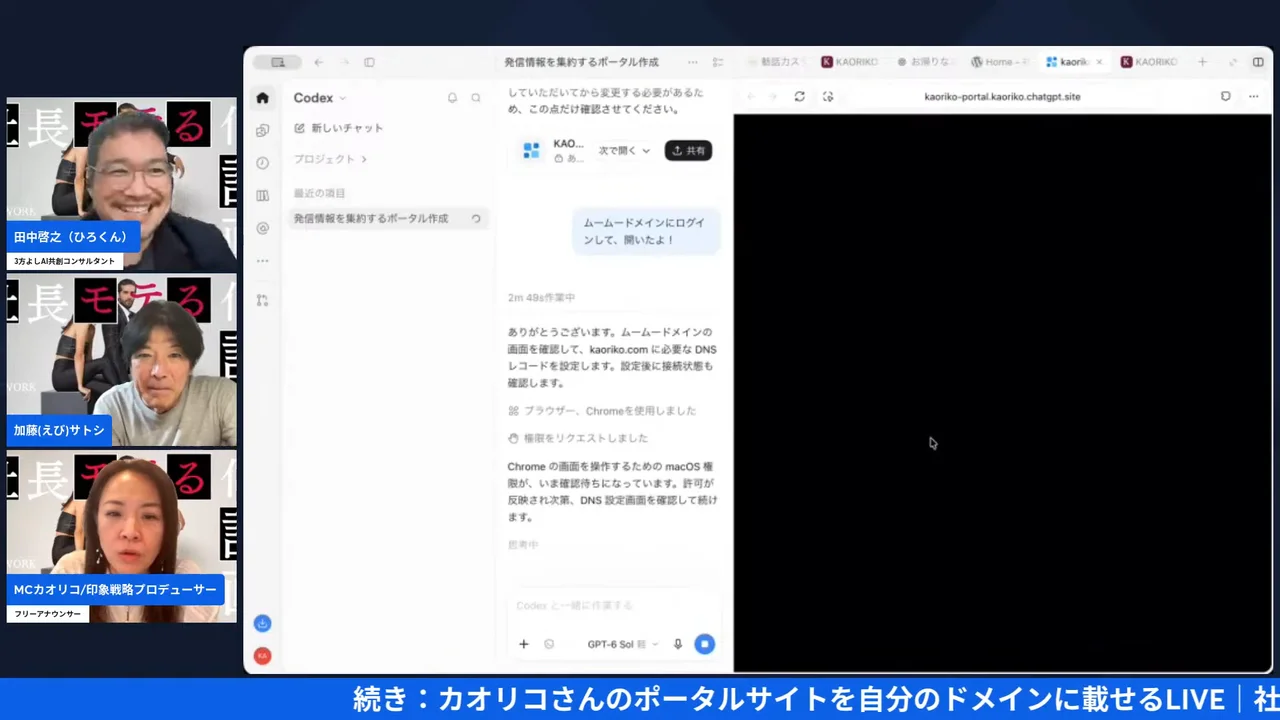The width and height of the screenshot is (1280, 720).
Task: Stop the running task with blue stop button
Action: 704,644
